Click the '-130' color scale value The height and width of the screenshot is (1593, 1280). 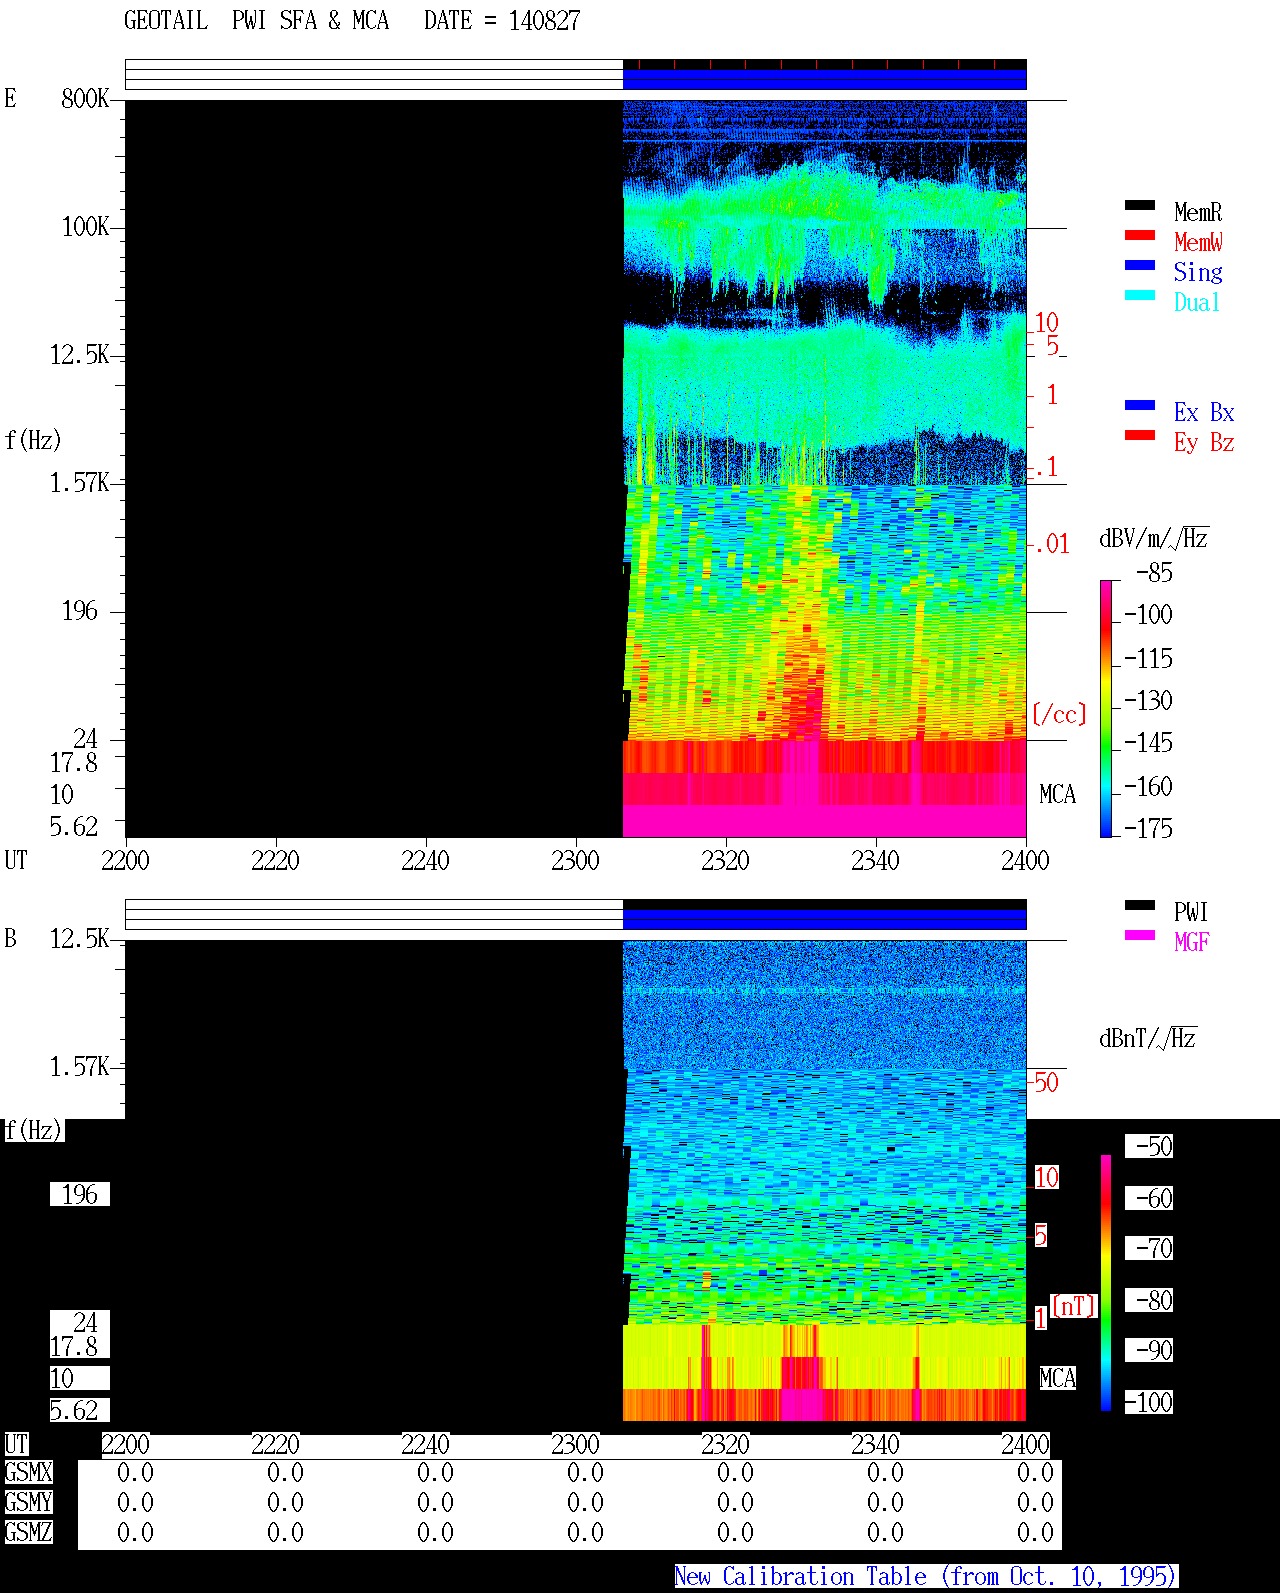(1148, 700)
